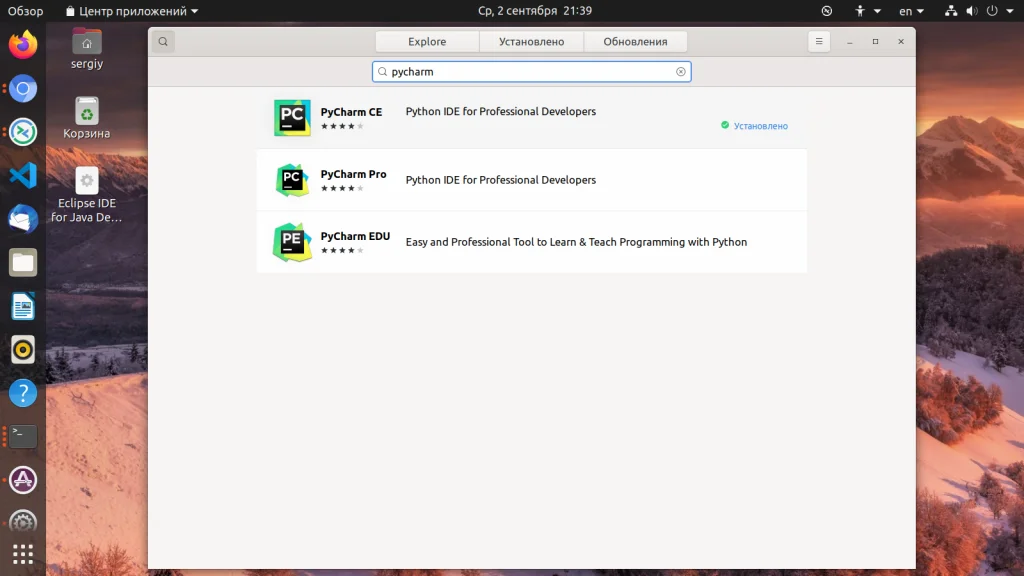The height and width of the screenshot is (576, 1024).
Task: Click the PyCharm EDU app icon
Action: pyautogui.click(x=292, y=242)
